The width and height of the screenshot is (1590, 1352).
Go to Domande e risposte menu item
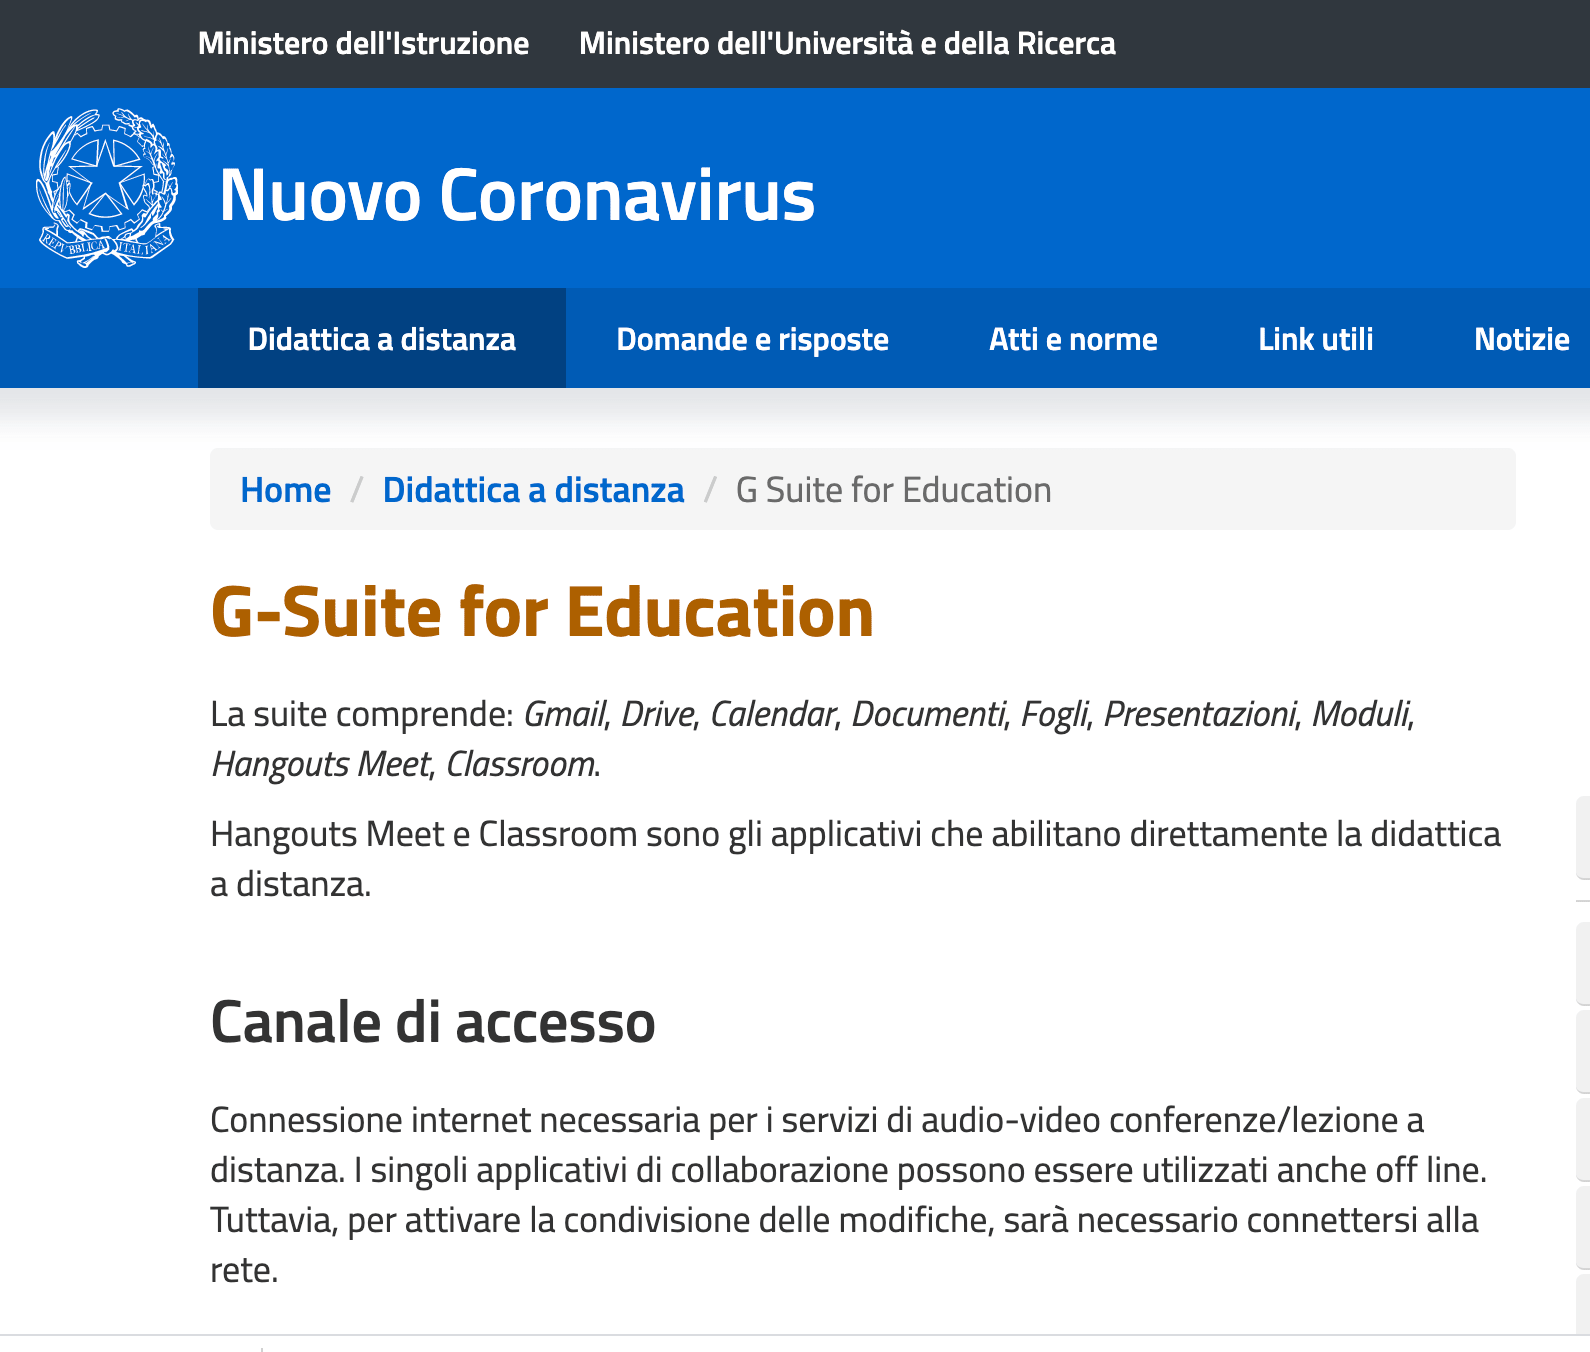[752, 339]
